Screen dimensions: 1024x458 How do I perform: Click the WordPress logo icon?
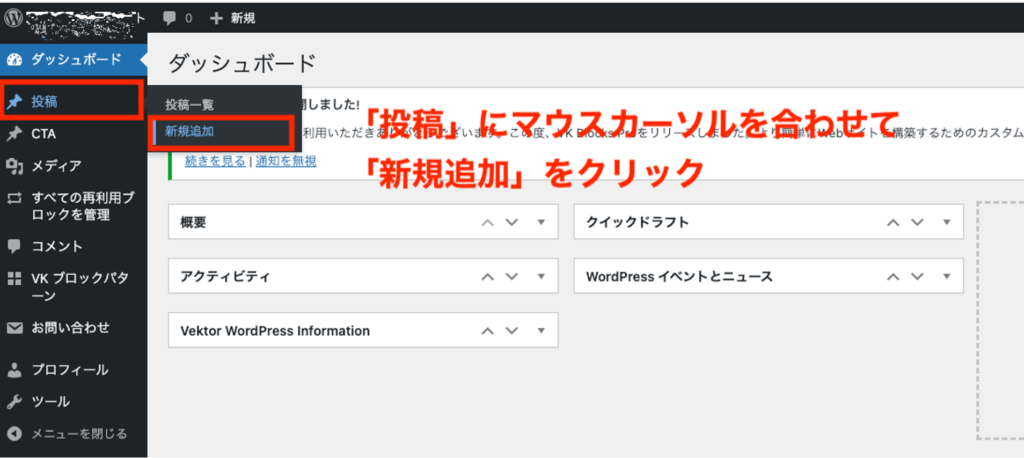(12, 18)
